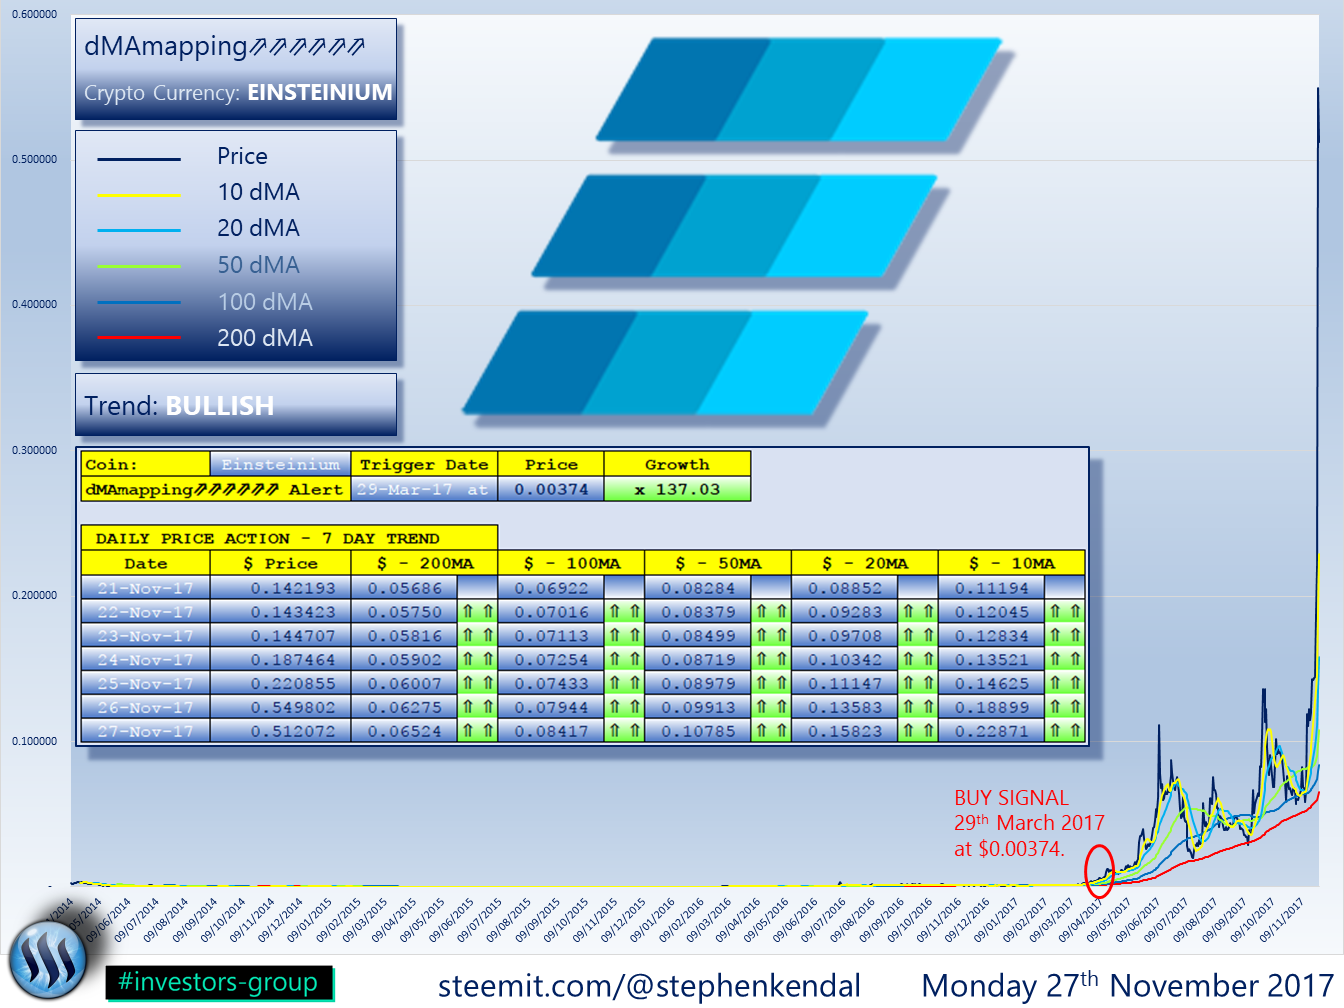Screen dimensions: 1344x1008
Task: Click green up arrows beside 0.09708
Action: tap(918, 636)
